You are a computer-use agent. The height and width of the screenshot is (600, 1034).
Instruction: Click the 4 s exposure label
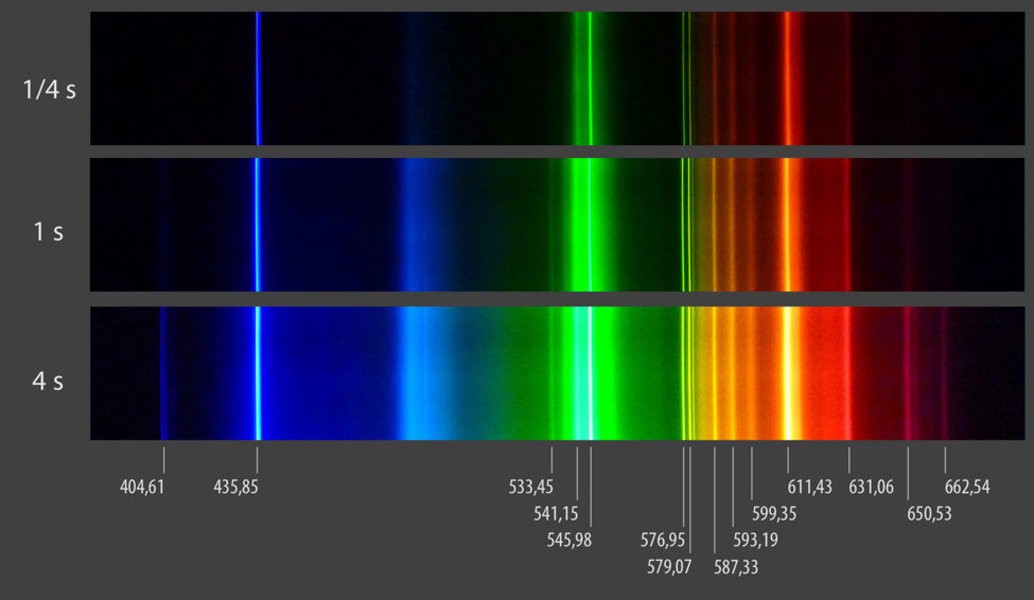[x=47, y=381]
